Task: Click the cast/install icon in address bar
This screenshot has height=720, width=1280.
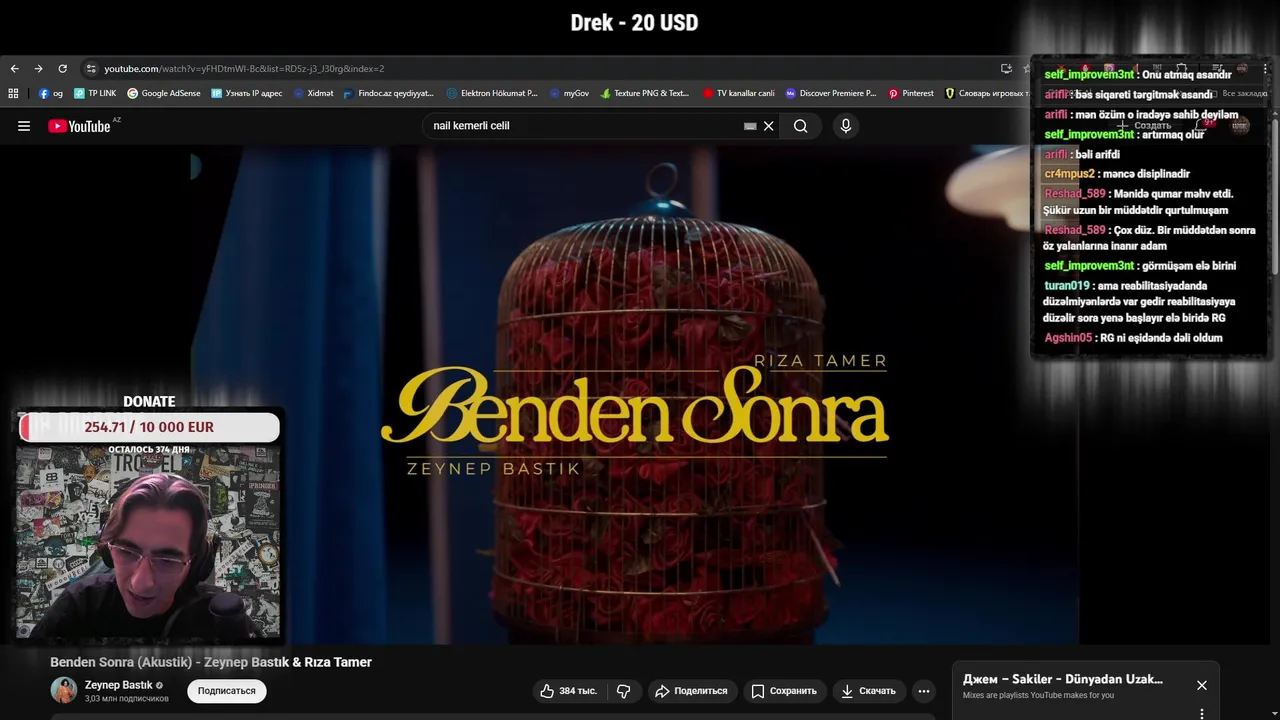Action: [x=1006, y=69]
